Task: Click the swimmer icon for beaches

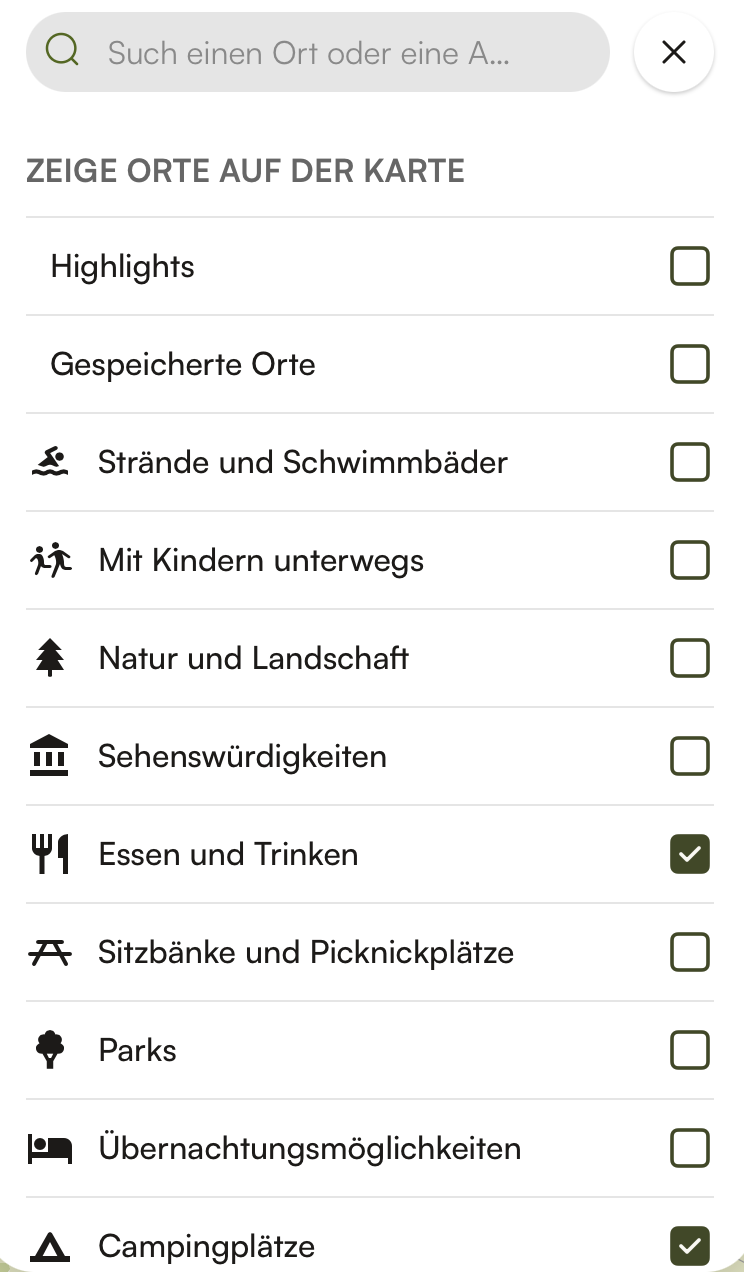Action: tap(49, 462)
